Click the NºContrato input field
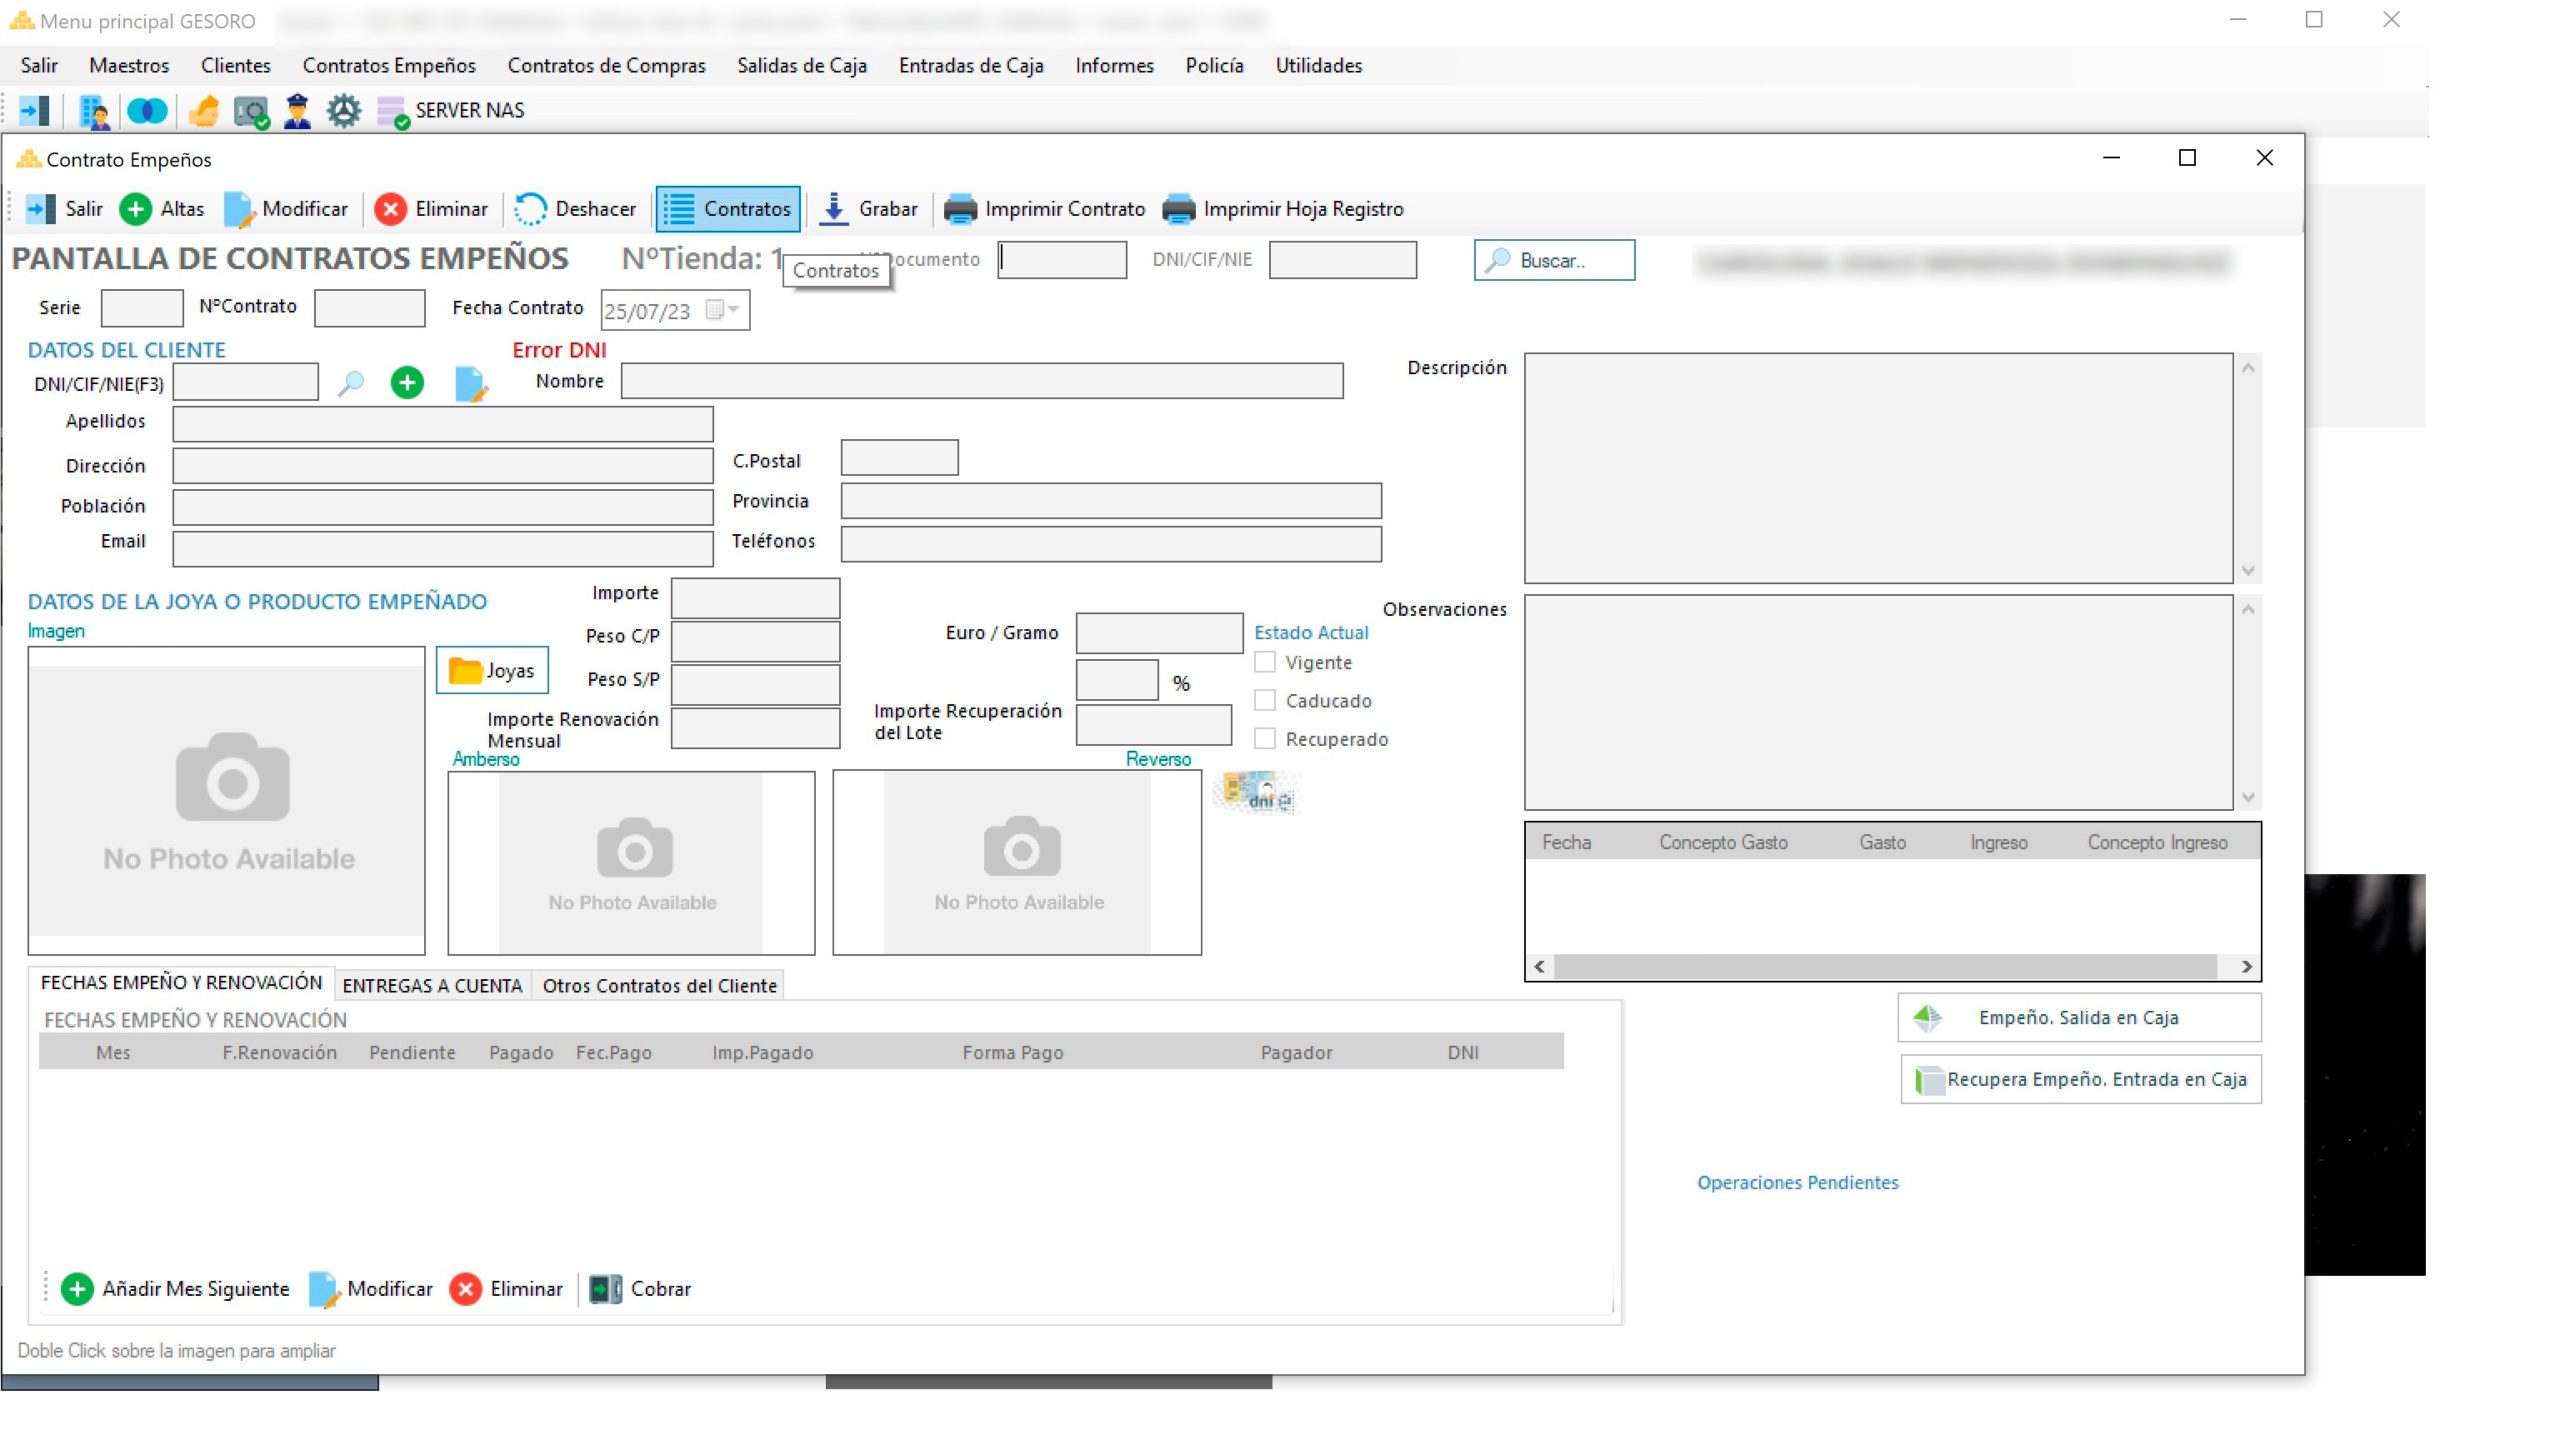The width and height of the screenshot is (2560, 1440). point(369,308)
